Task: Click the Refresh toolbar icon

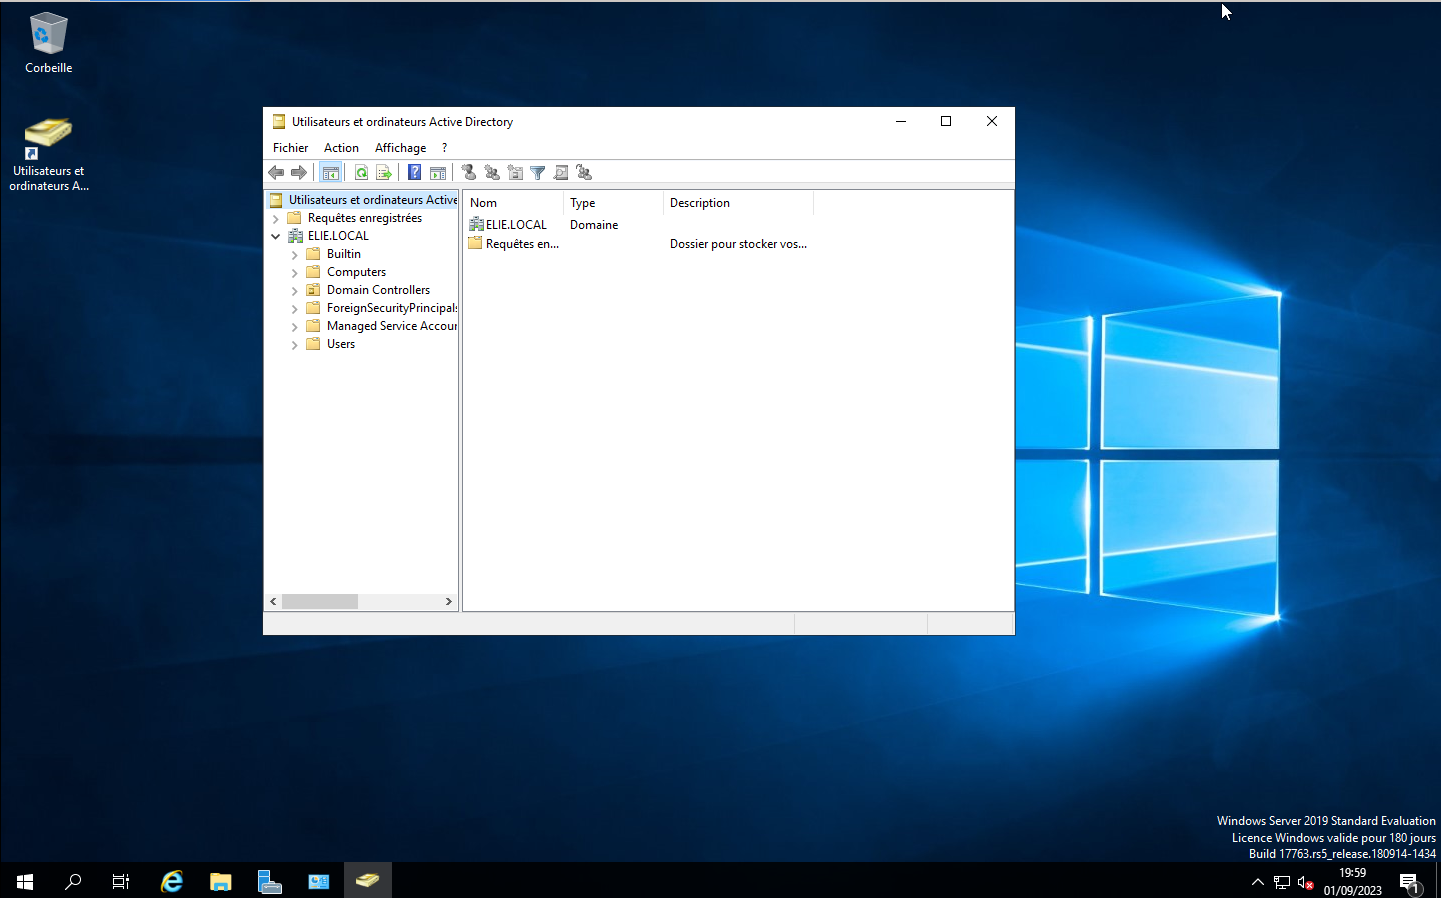Action: pyautogui.click(x=361, y=173)
